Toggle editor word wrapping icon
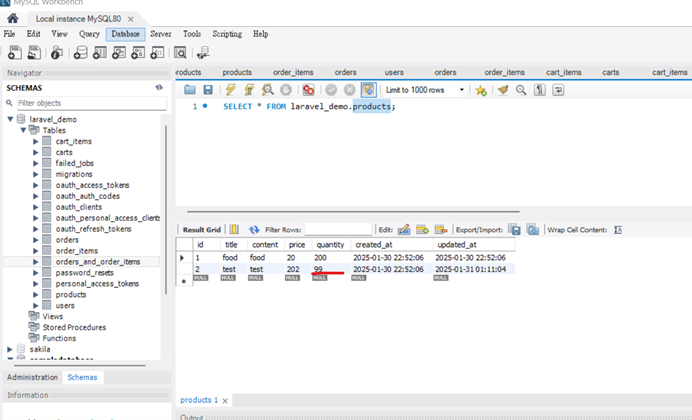This screenshot has width=692, height=420. [x=558, y=90]
